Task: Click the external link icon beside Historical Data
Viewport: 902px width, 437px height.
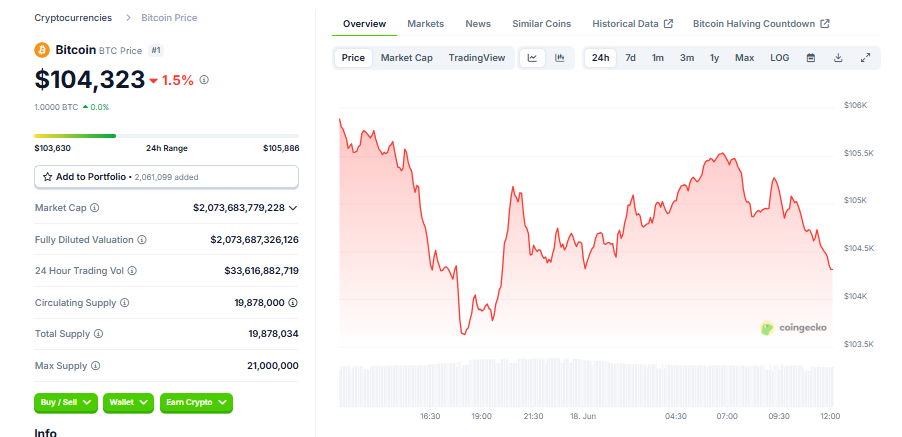Action: coord(668,24)
